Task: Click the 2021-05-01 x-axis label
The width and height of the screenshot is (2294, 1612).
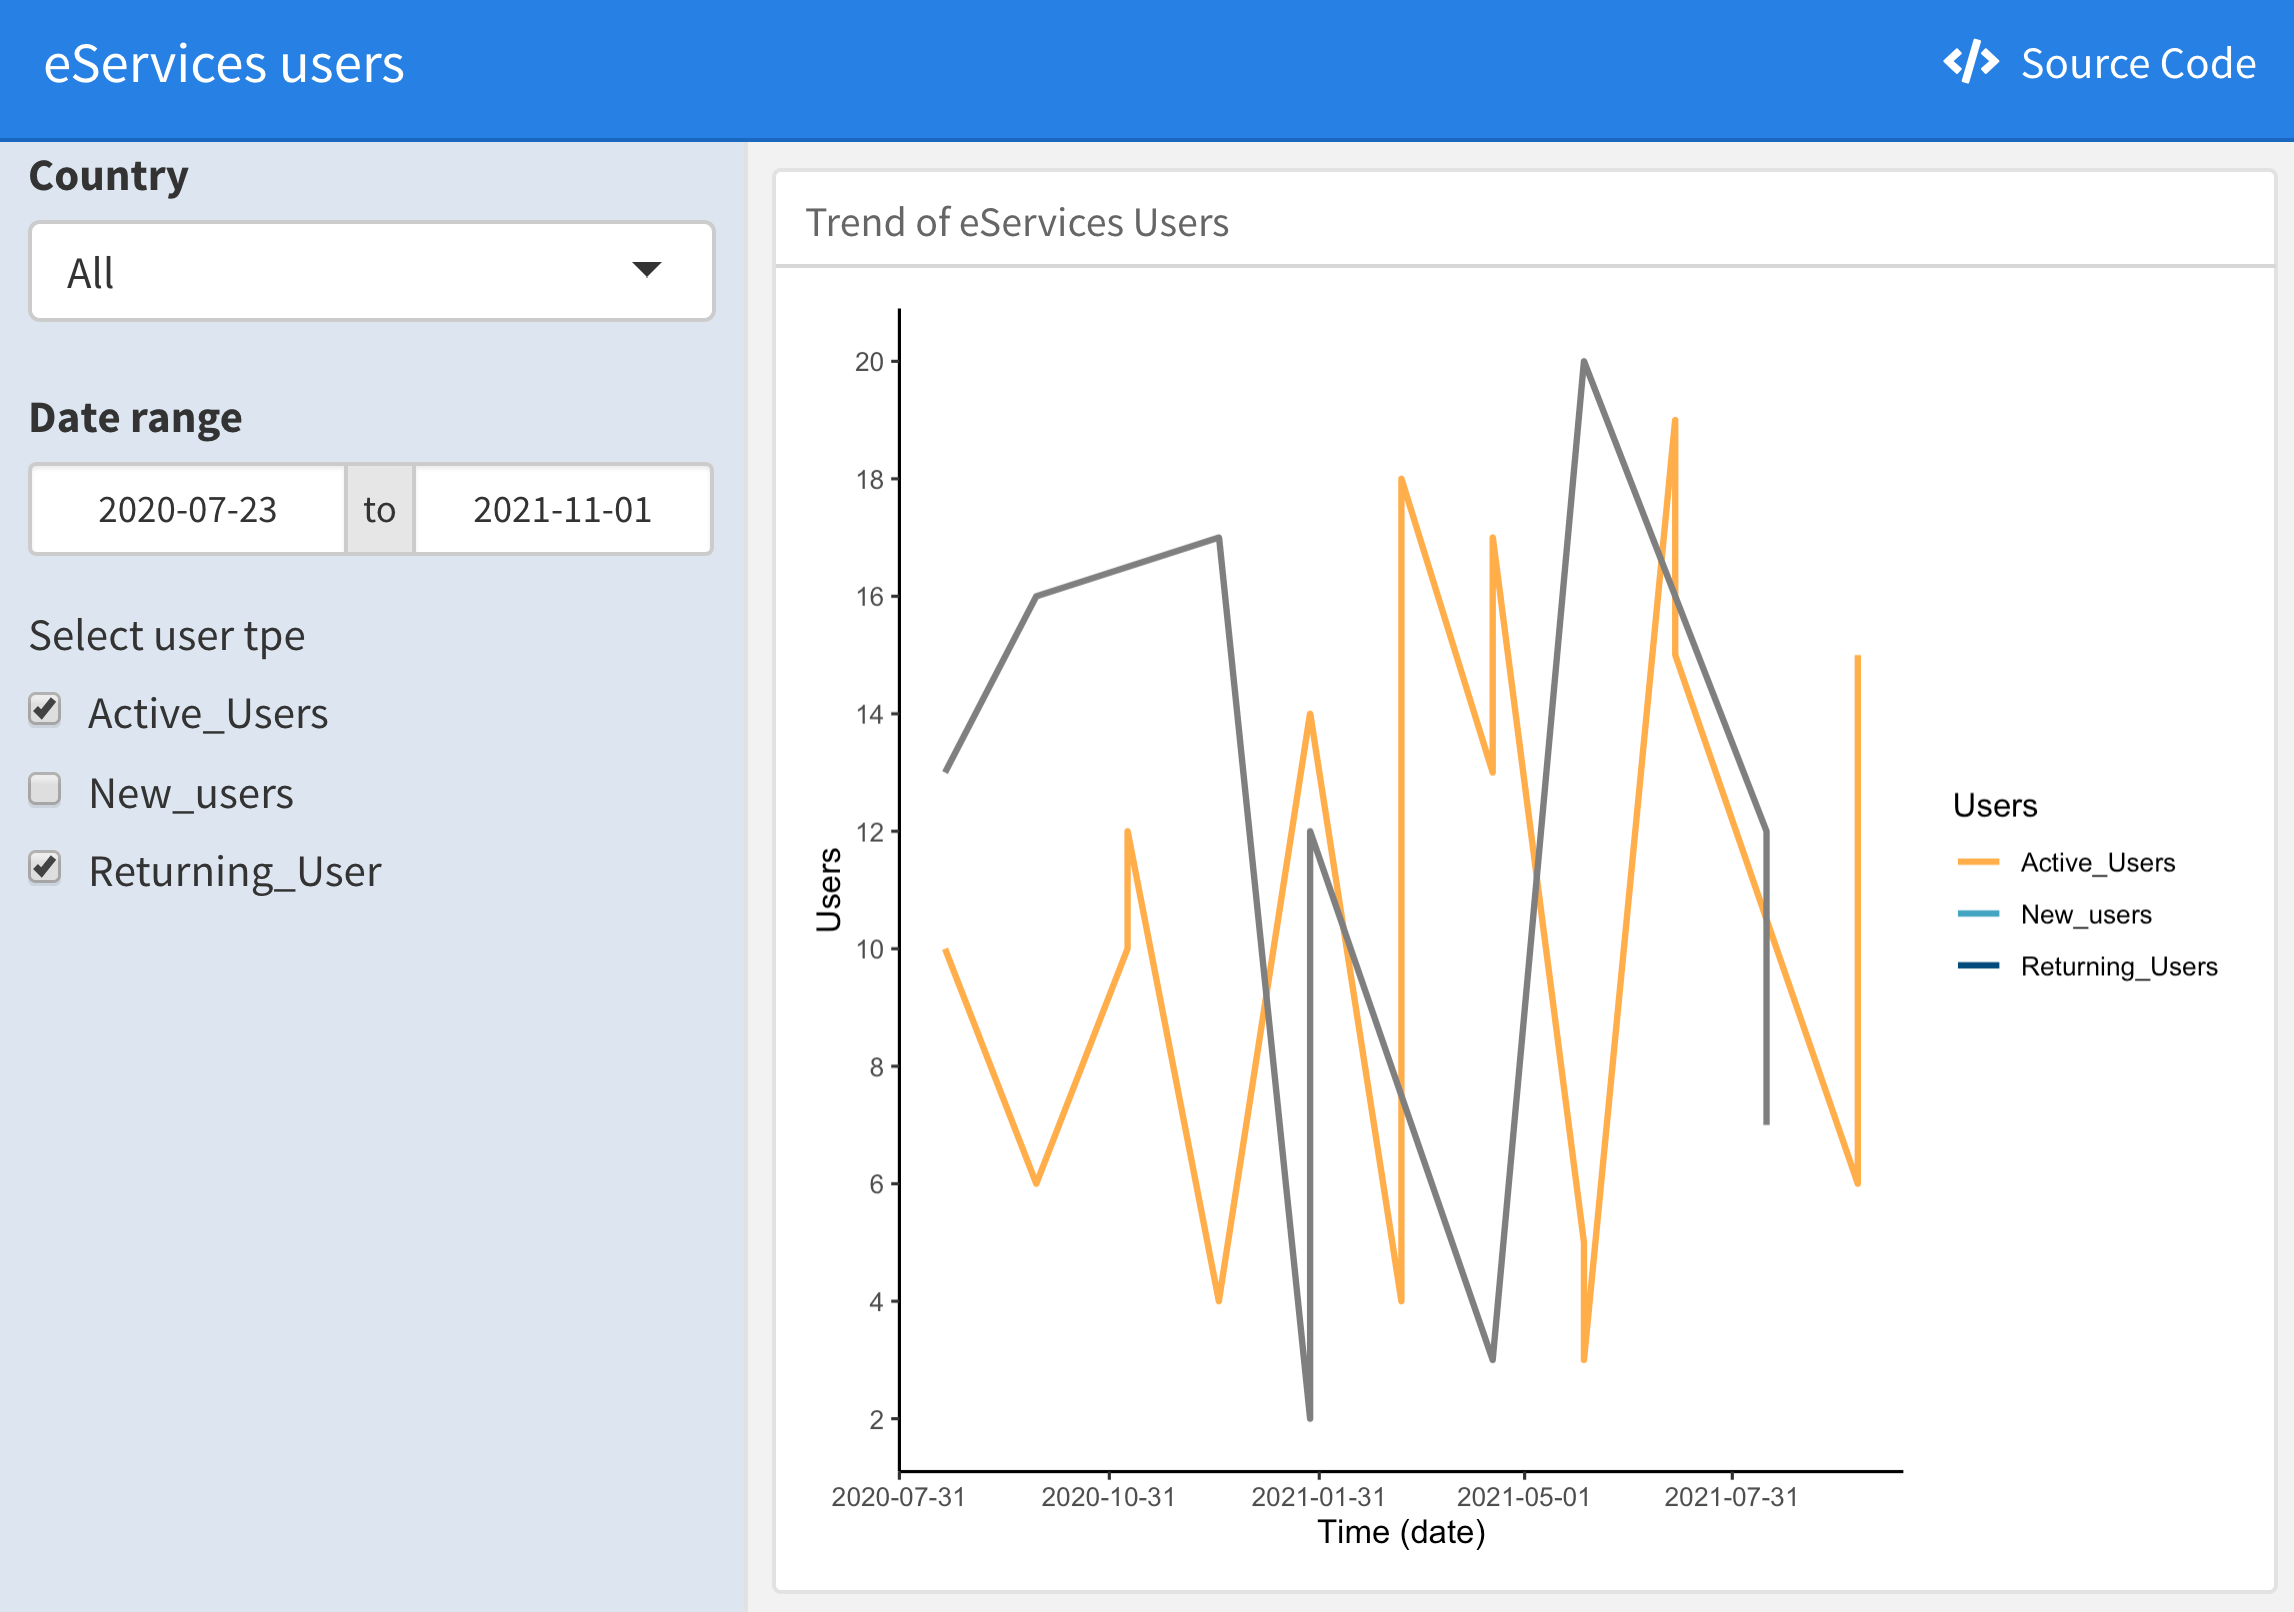Action: 1523,1497
